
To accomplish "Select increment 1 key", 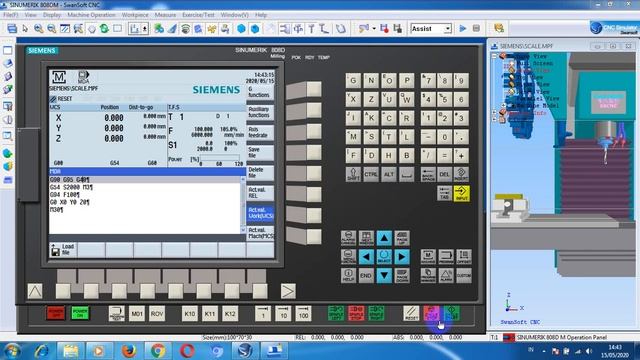I will 263,313.
